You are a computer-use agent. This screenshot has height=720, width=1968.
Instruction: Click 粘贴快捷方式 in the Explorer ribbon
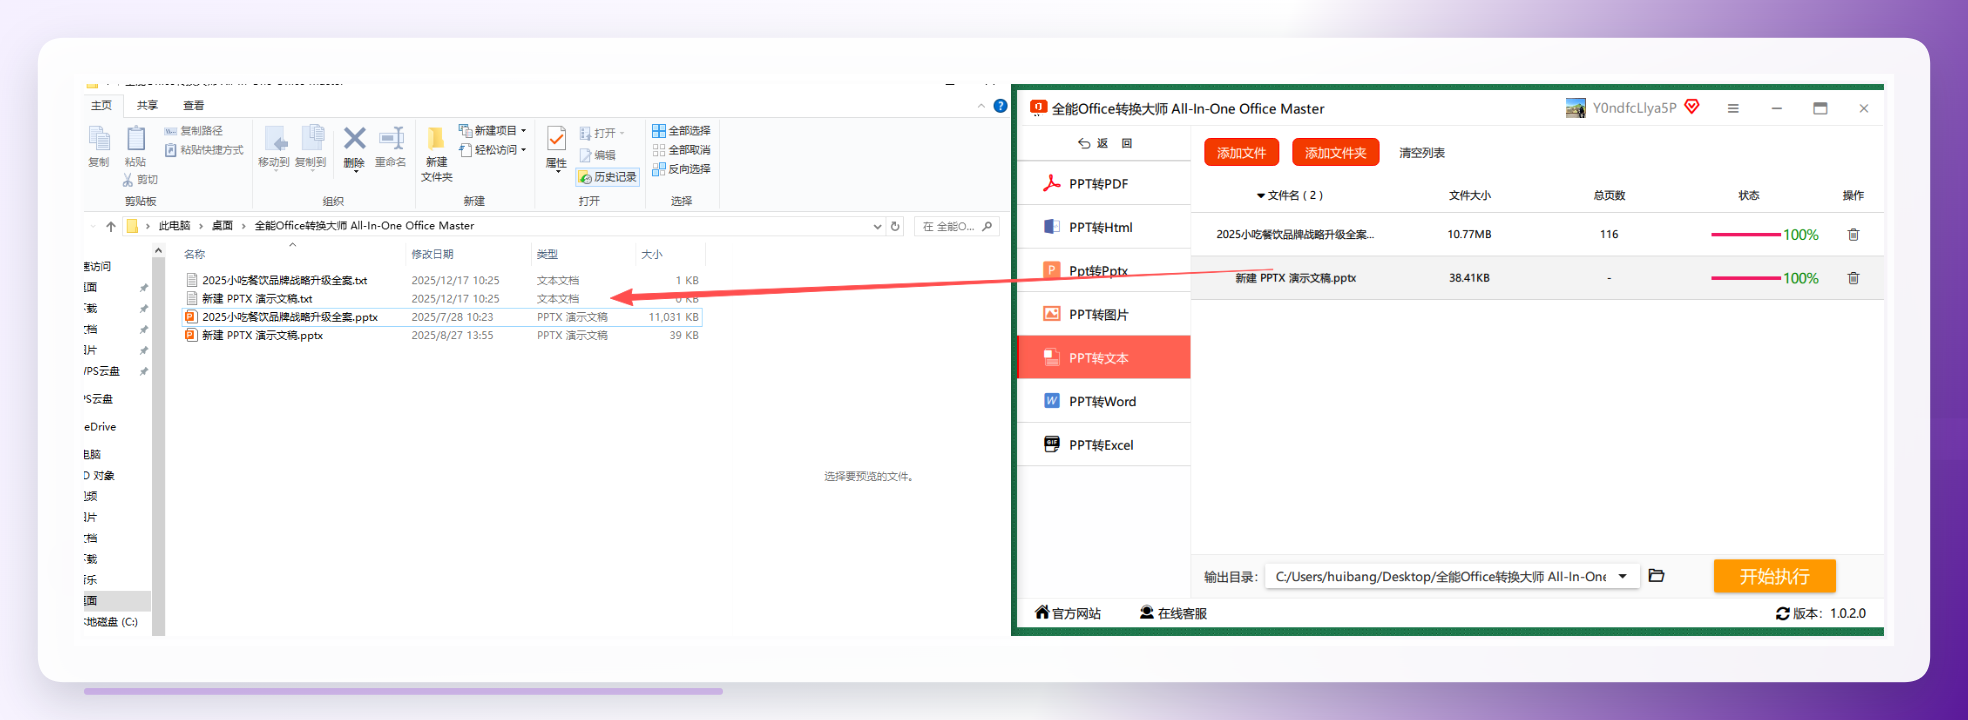click(204, 150)
